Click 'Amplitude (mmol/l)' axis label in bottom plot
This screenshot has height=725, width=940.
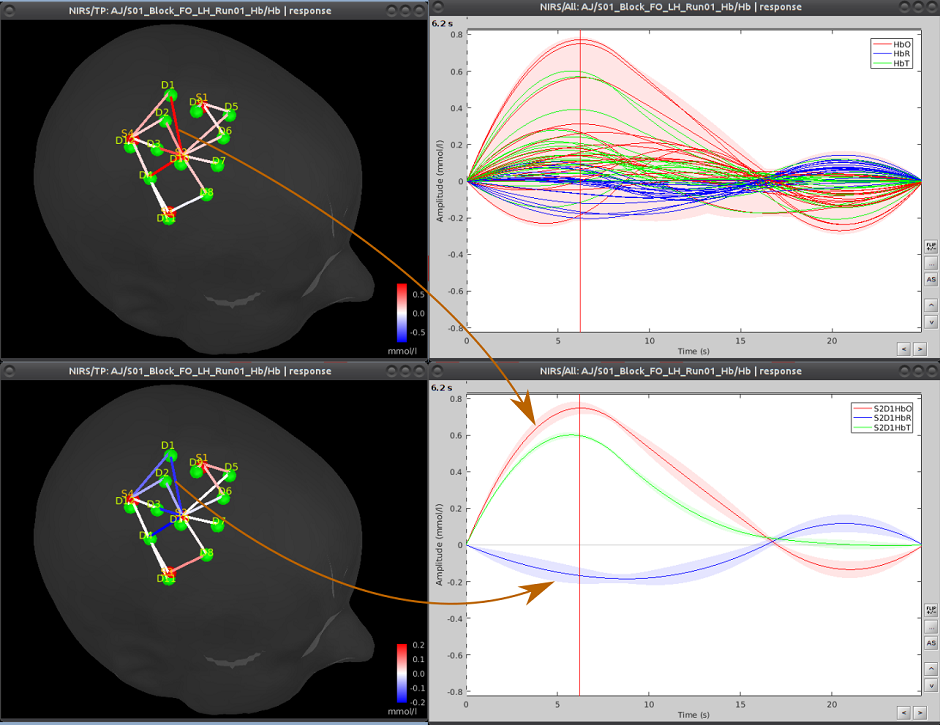[440, 544]
